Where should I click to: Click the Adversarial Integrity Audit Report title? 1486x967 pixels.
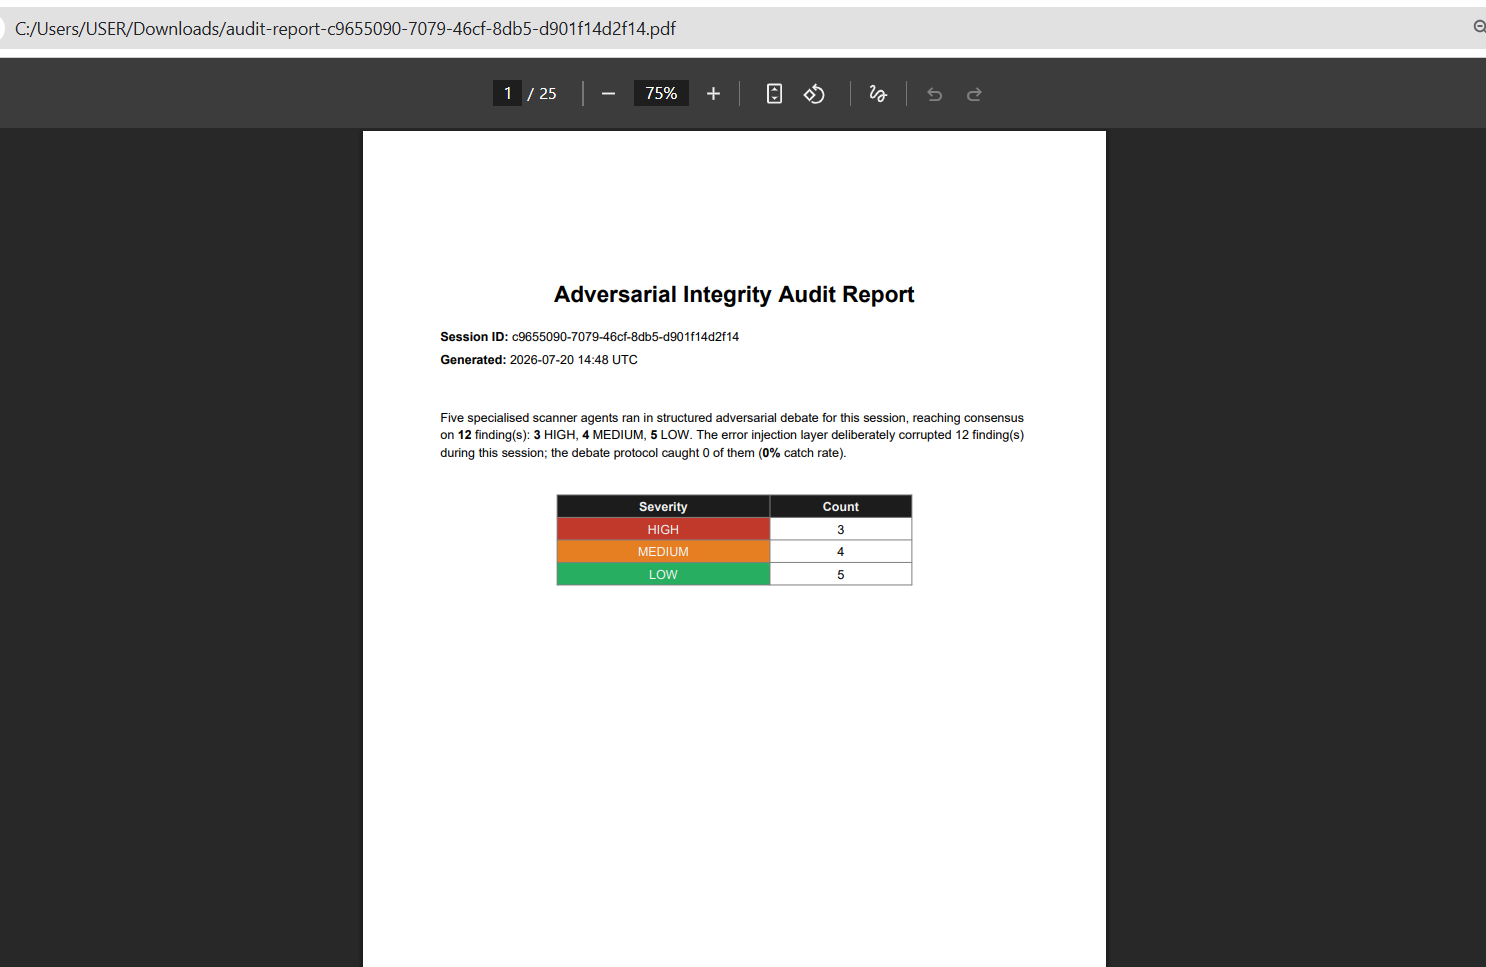[734, 294]
